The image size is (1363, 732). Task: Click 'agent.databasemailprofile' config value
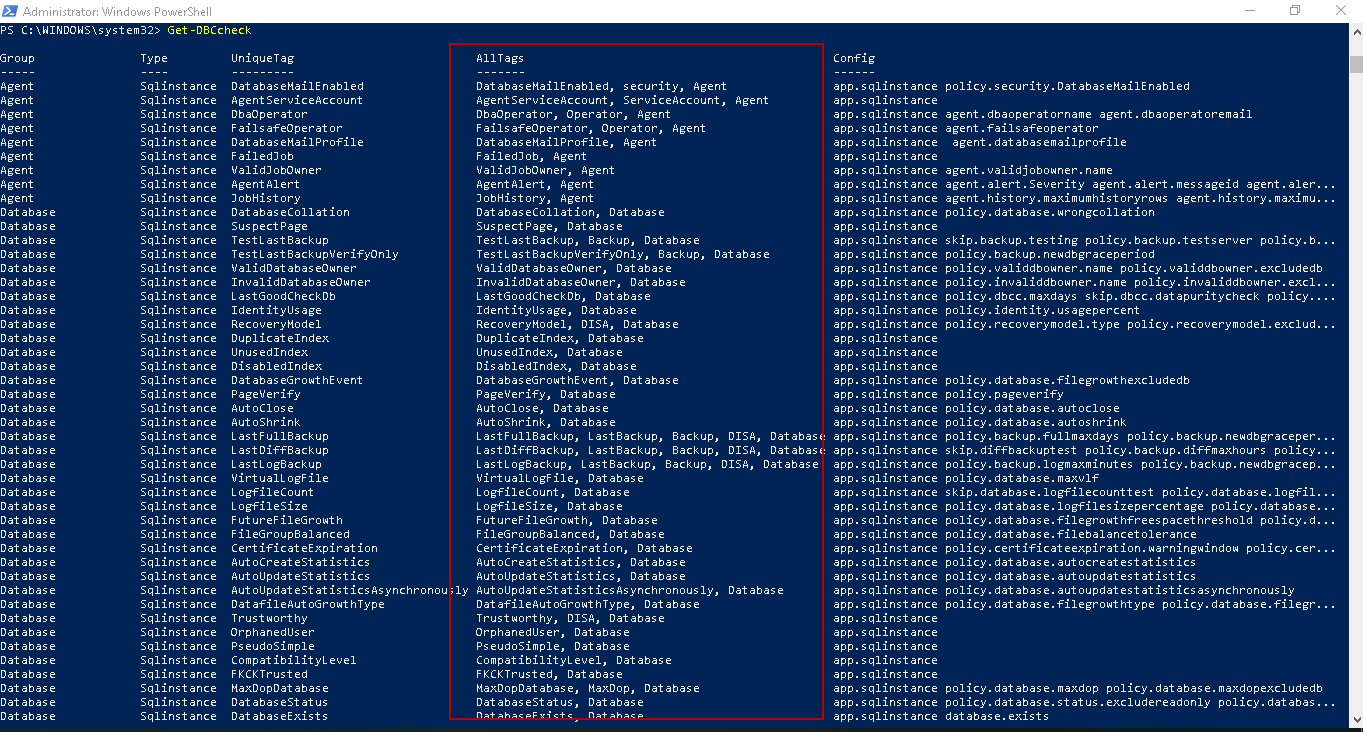click(x=1039, y=142)
